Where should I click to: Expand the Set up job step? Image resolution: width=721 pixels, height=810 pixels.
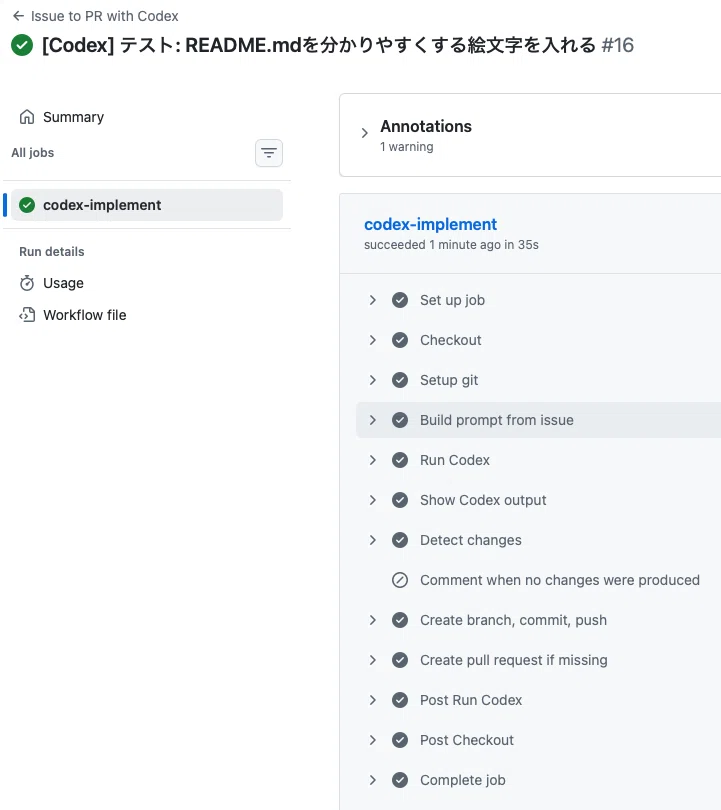[372, 300]
